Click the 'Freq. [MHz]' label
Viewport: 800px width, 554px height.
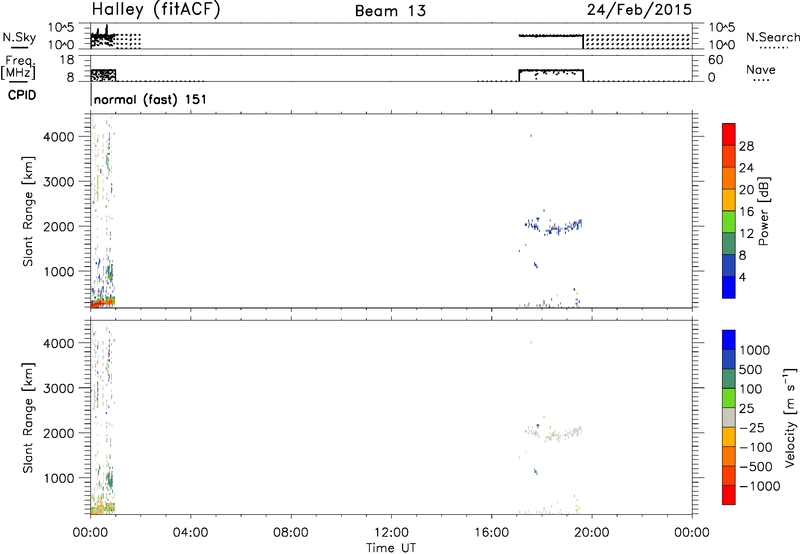[x=20, y=67]
